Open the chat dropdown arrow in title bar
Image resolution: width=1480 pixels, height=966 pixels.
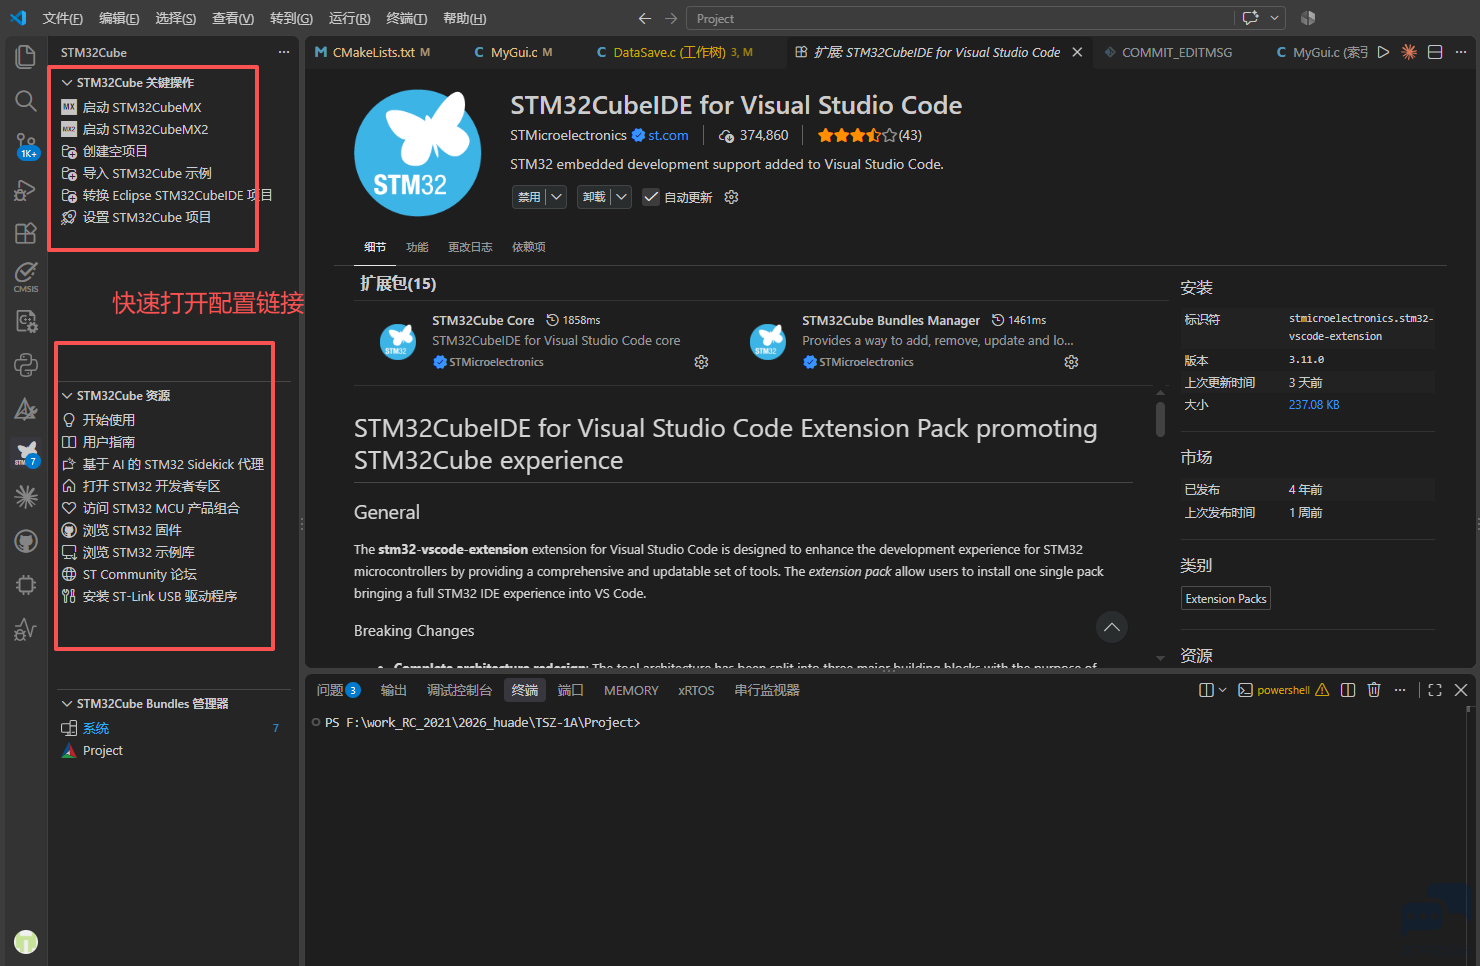pos(1275,18)
